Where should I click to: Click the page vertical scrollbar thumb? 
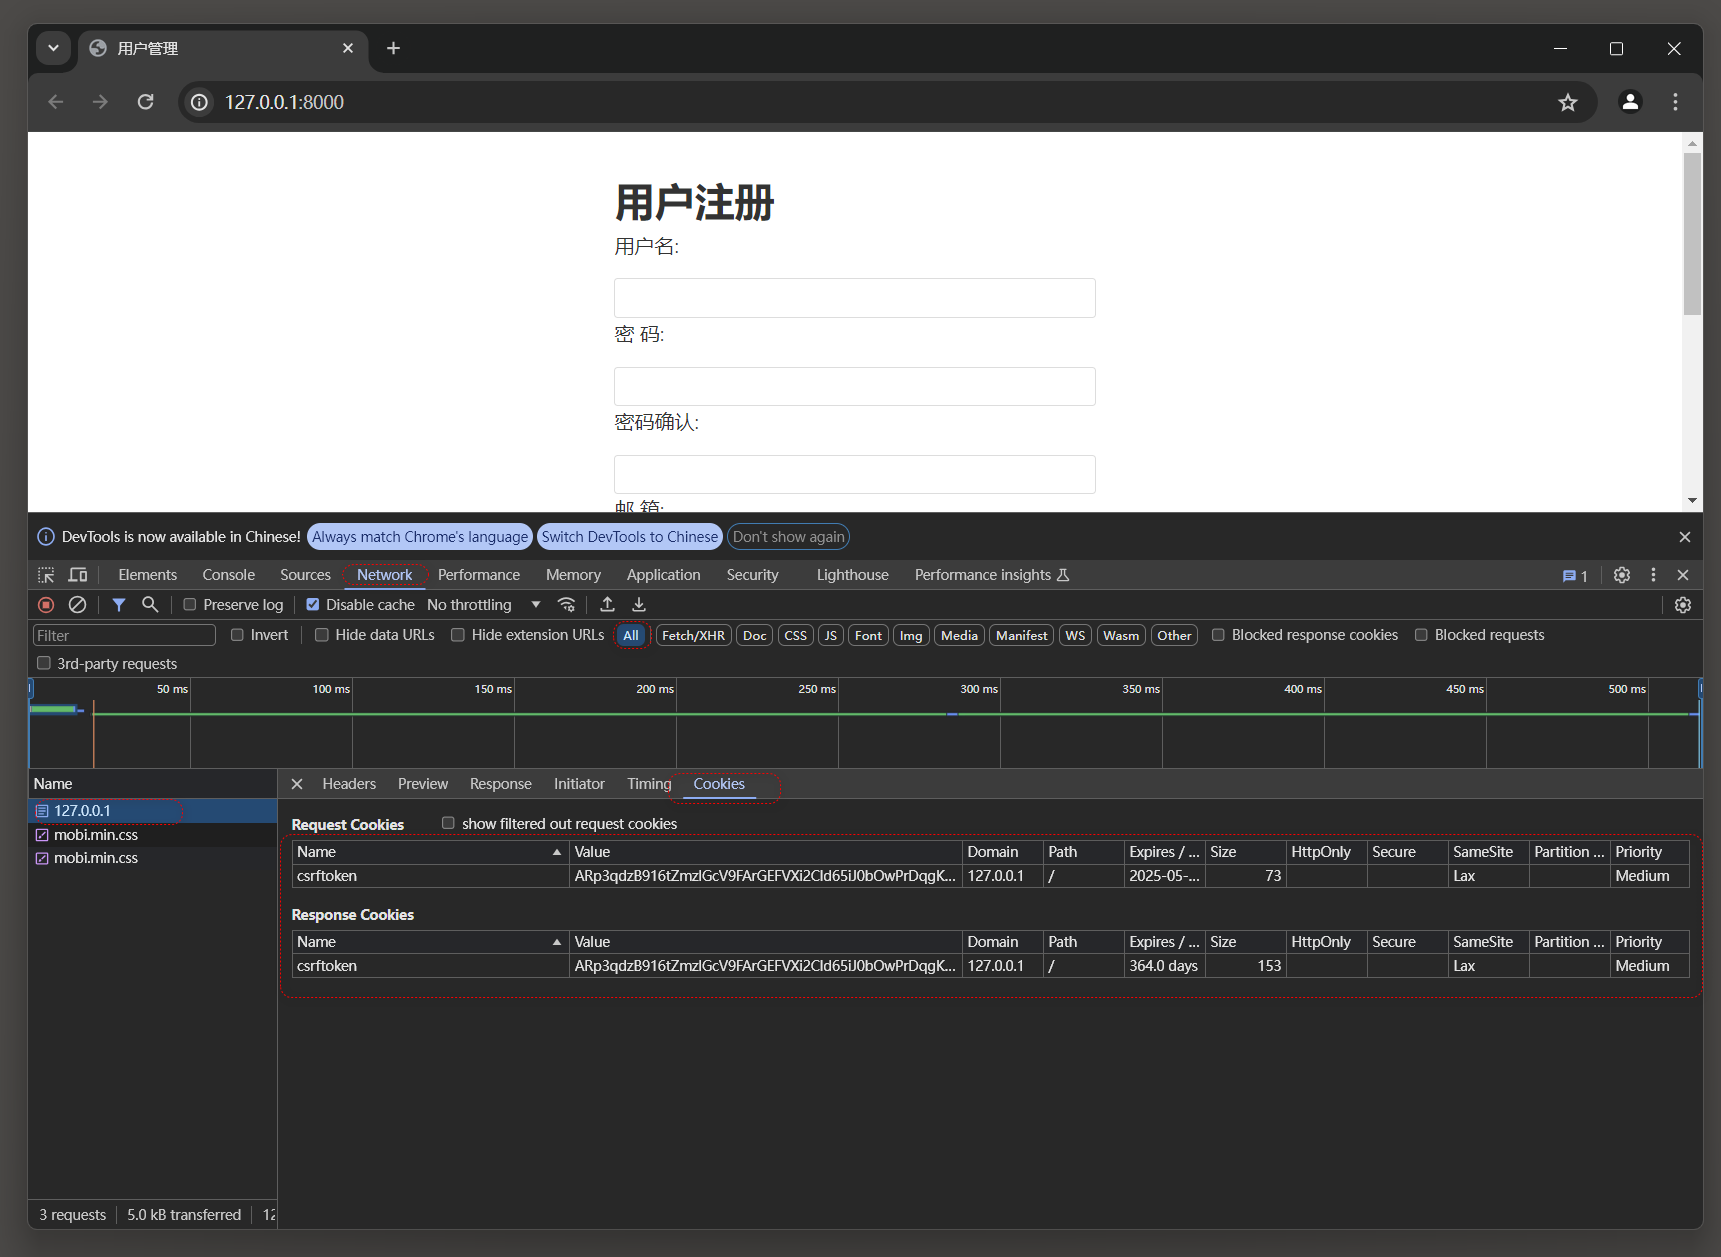(1692, 235)
